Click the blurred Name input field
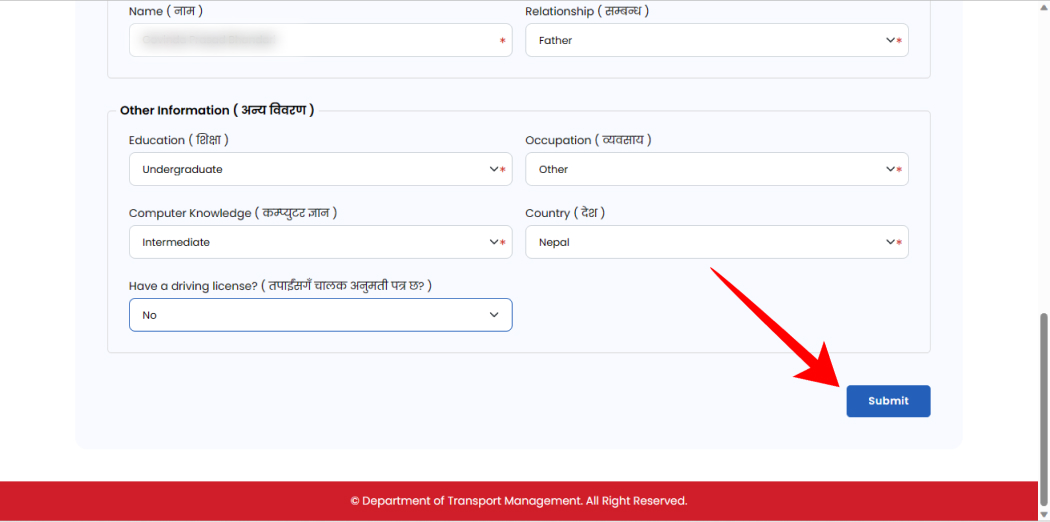Screen dimensions: 1050x522 320,40
